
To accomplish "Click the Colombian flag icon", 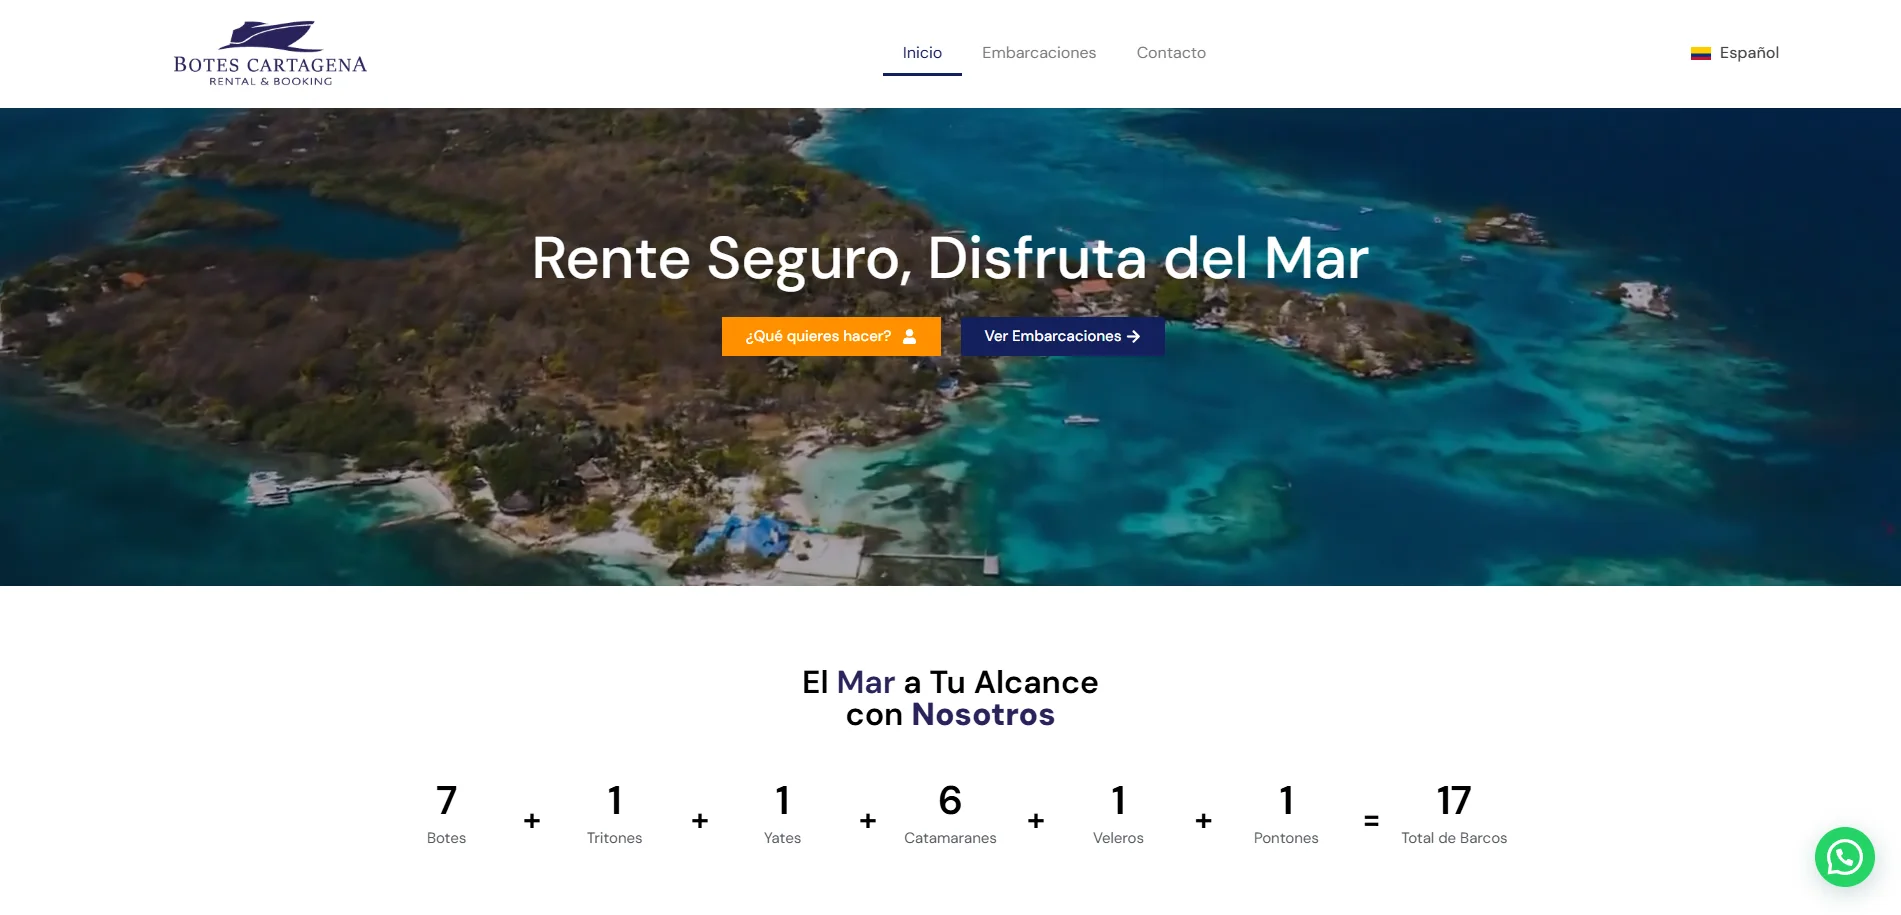I will pos(1700,53).
